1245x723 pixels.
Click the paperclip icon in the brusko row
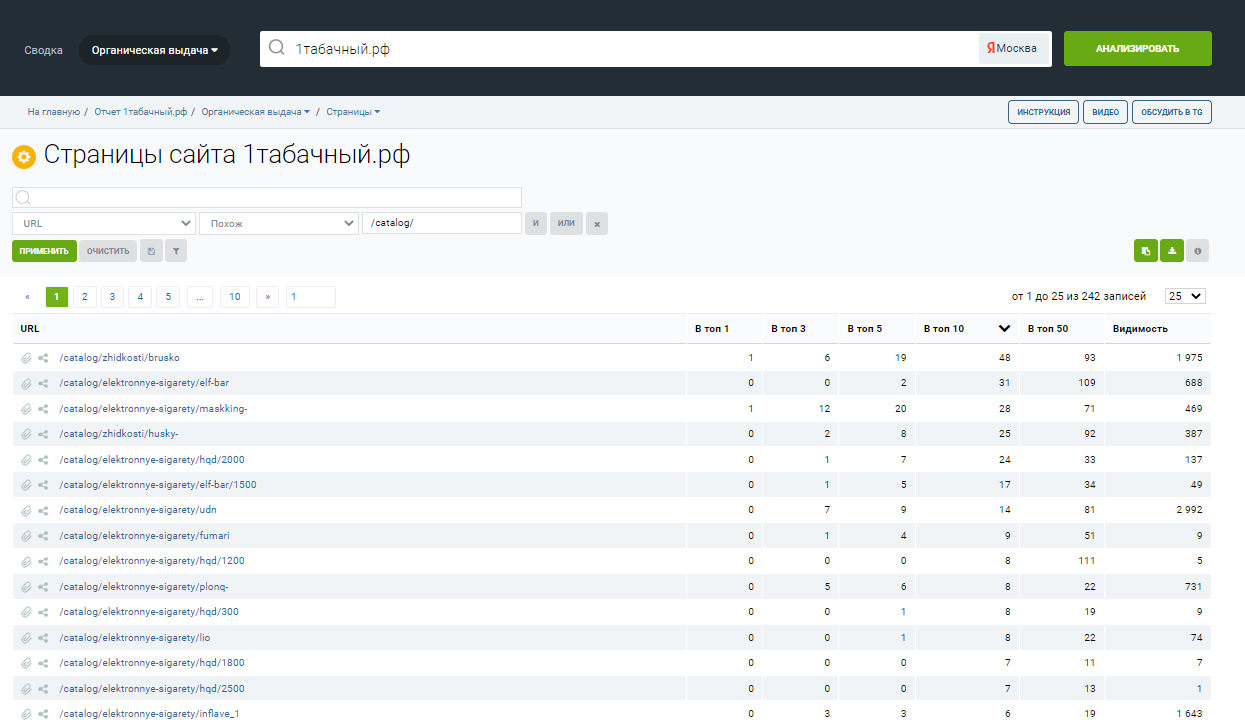pos(26,358)
